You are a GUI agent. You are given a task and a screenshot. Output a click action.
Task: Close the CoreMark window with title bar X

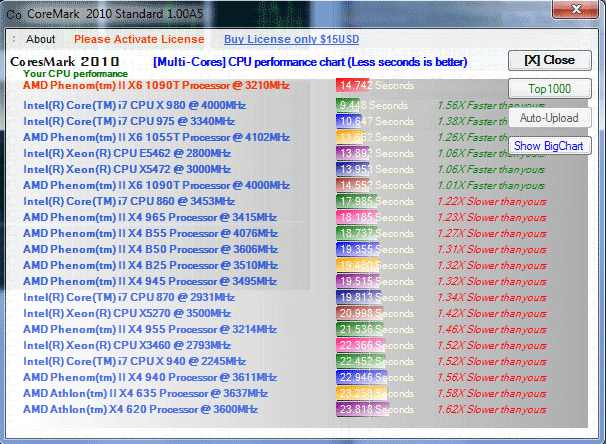point(576,9)
